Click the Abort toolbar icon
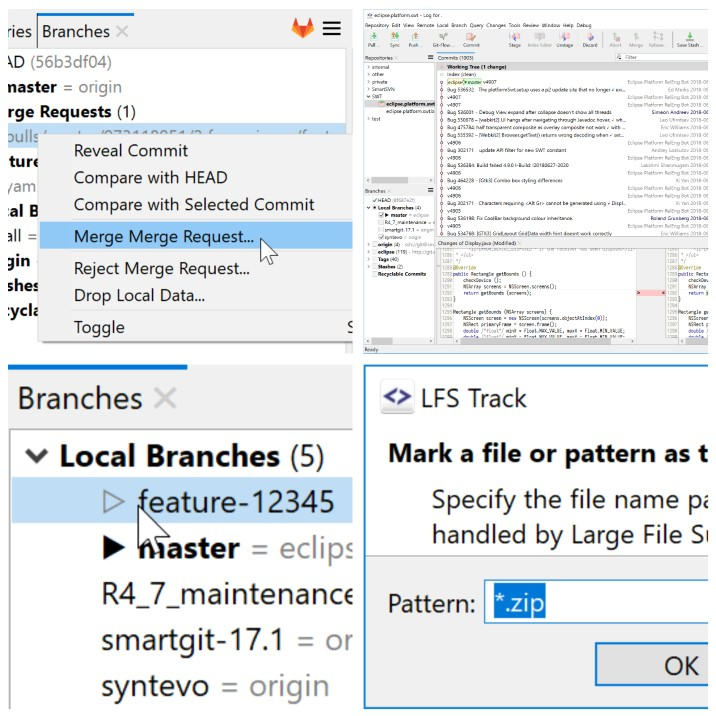The width and height of the screenshot is (716, 716). (x=616, y=37)
